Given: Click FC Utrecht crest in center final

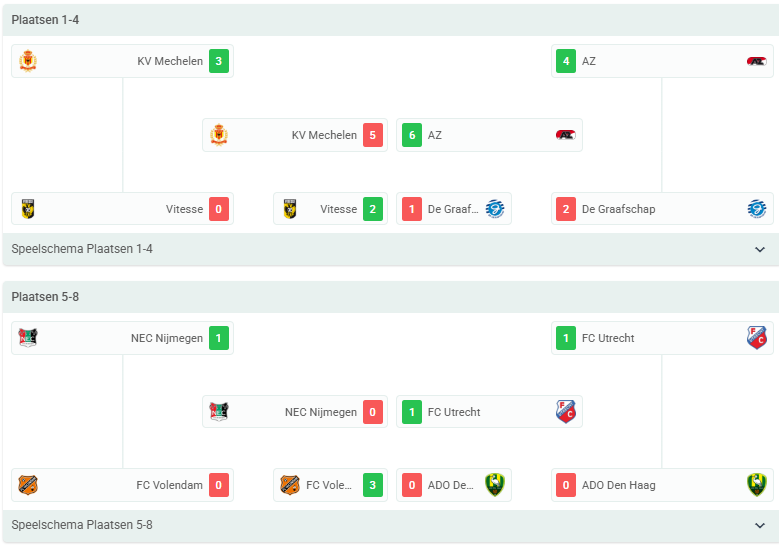Looking at the screenshot, I should [x=565, y=412].
